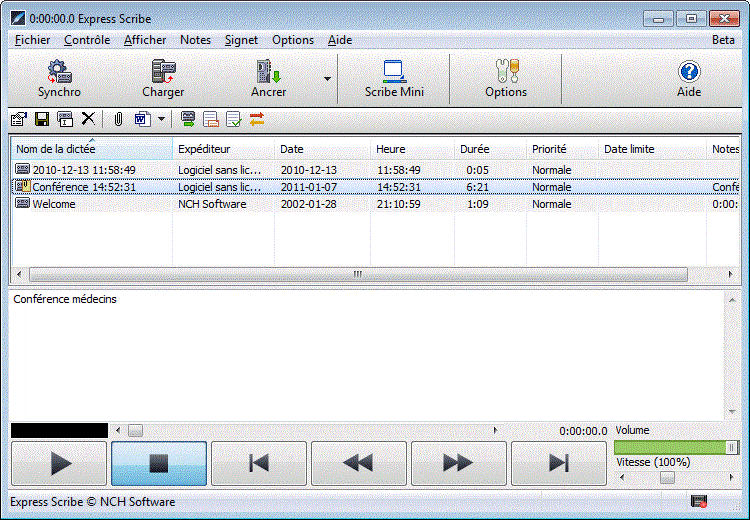750x520 pixels.
Task: Click the playback position slider thumb
Action: tap(135, 431)
